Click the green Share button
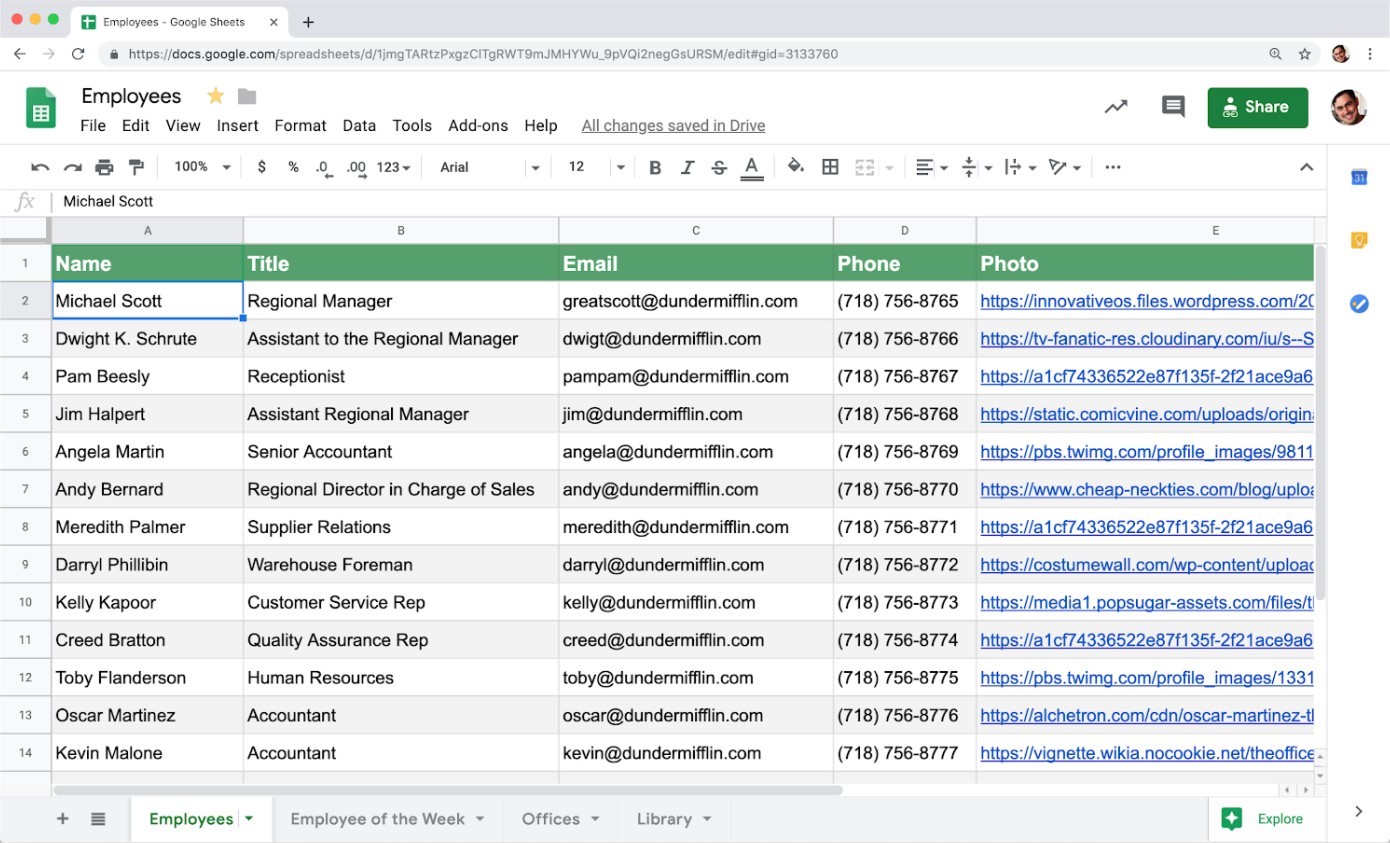The height and width of the screenshot is (843, 1390). click(1258, 107)
